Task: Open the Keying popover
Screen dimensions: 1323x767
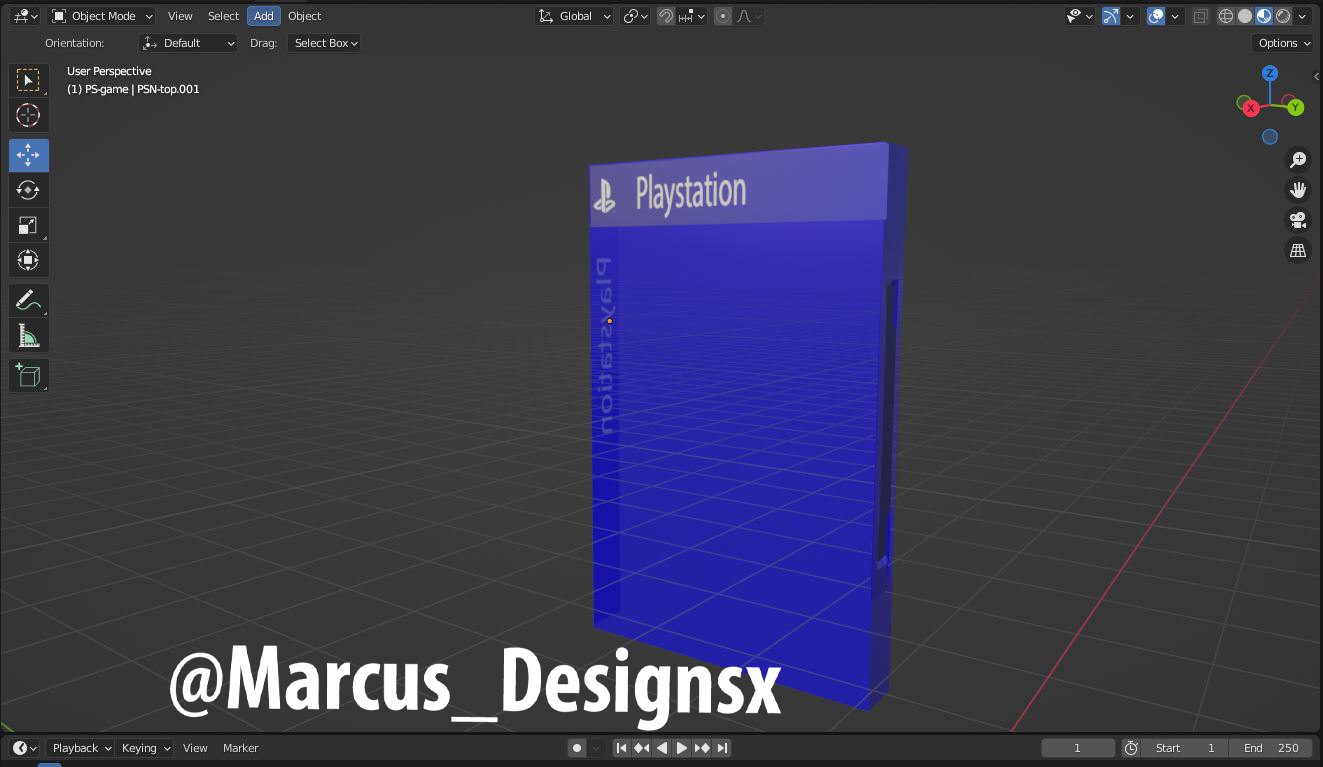Action: tap(145, 748)
